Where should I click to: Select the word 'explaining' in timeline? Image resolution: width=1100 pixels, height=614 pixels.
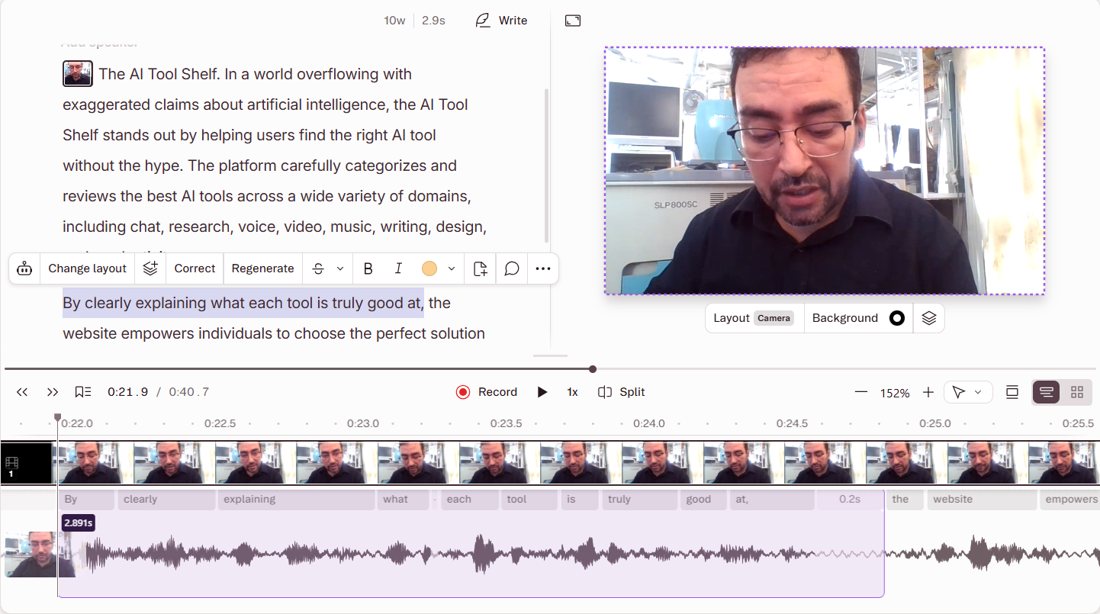coord(296,499)
